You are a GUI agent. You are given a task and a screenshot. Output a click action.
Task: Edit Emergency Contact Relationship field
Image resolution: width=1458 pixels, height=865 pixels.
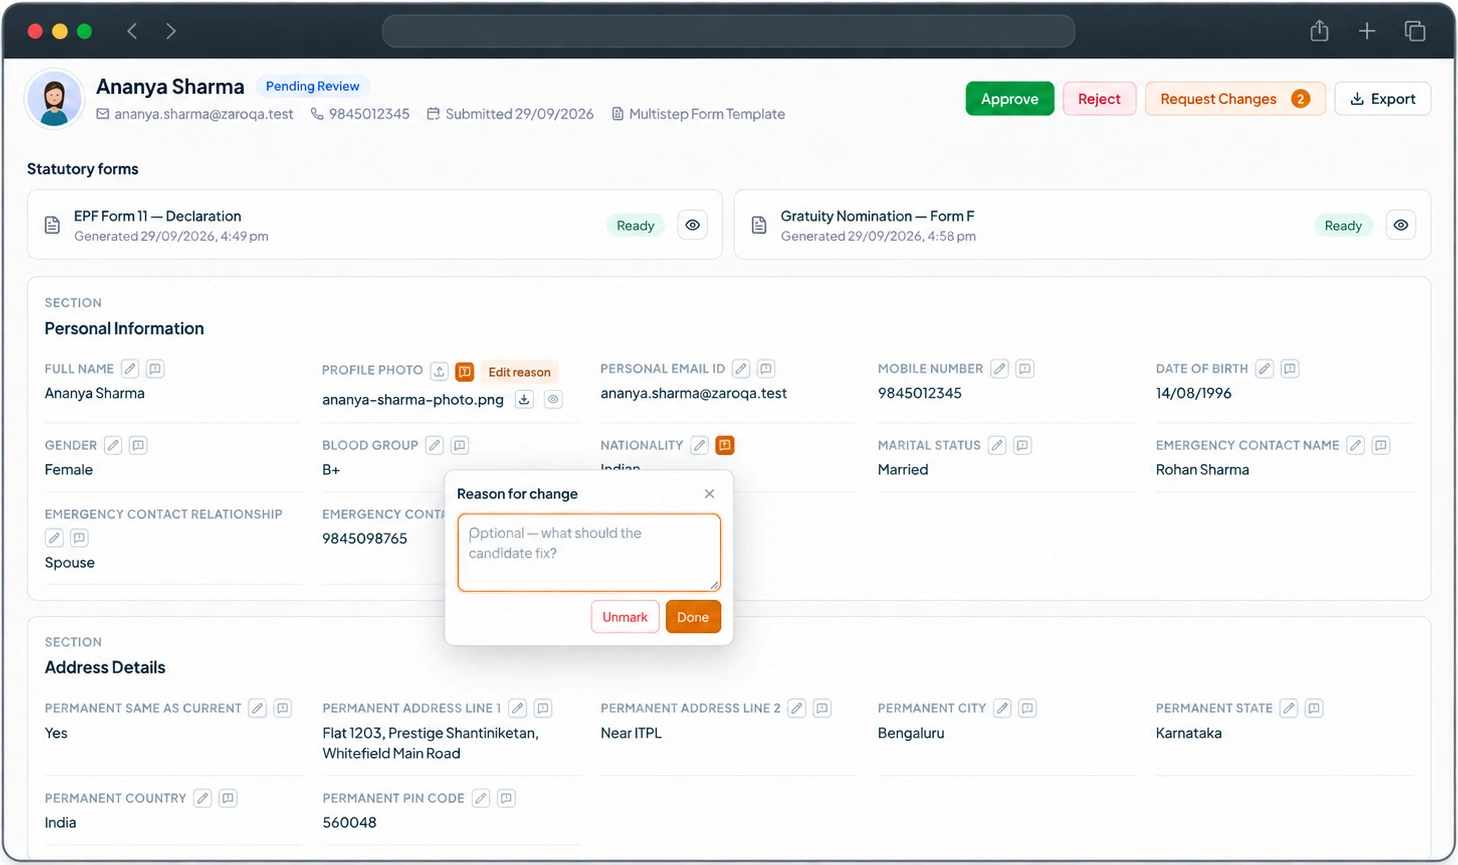tap(54, 538)
